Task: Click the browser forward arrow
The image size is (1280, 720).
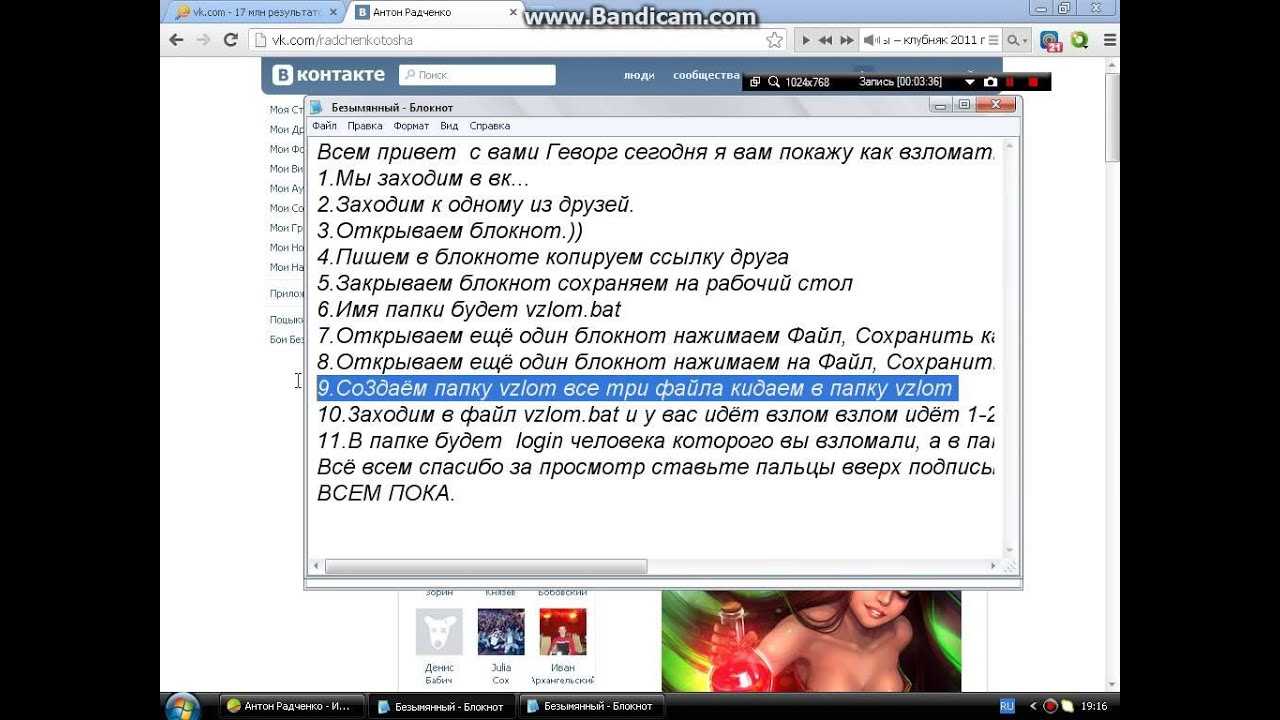Action: click(203, 40)
